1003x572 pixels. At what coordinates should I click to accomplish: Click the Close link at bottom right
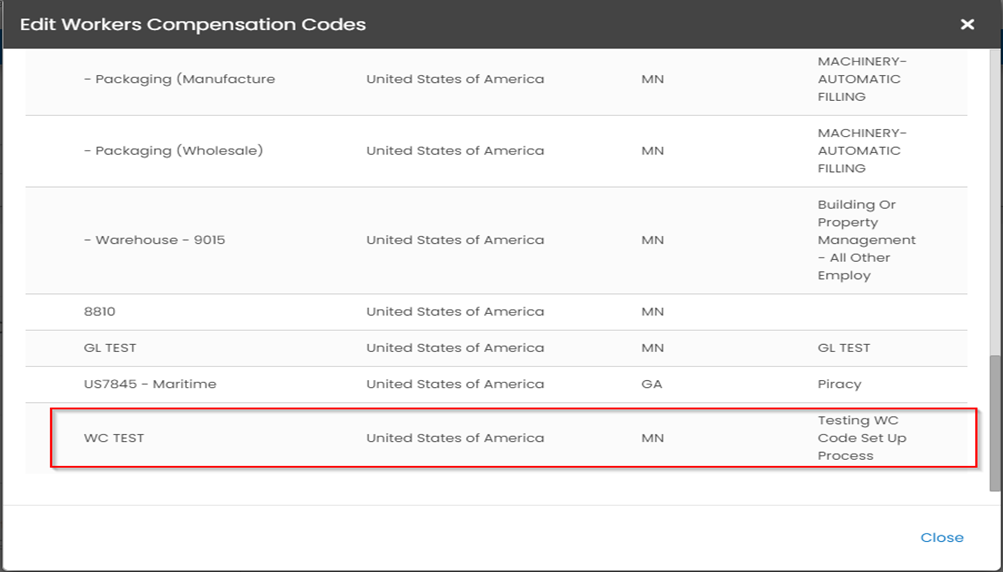click(942, 538)
